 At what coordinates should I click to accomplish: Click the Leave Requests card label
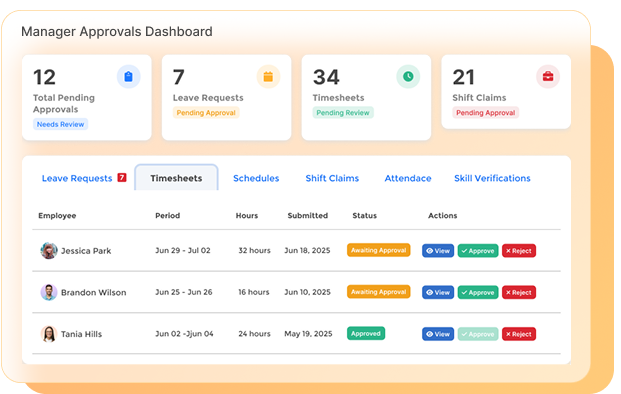point(208,97)
